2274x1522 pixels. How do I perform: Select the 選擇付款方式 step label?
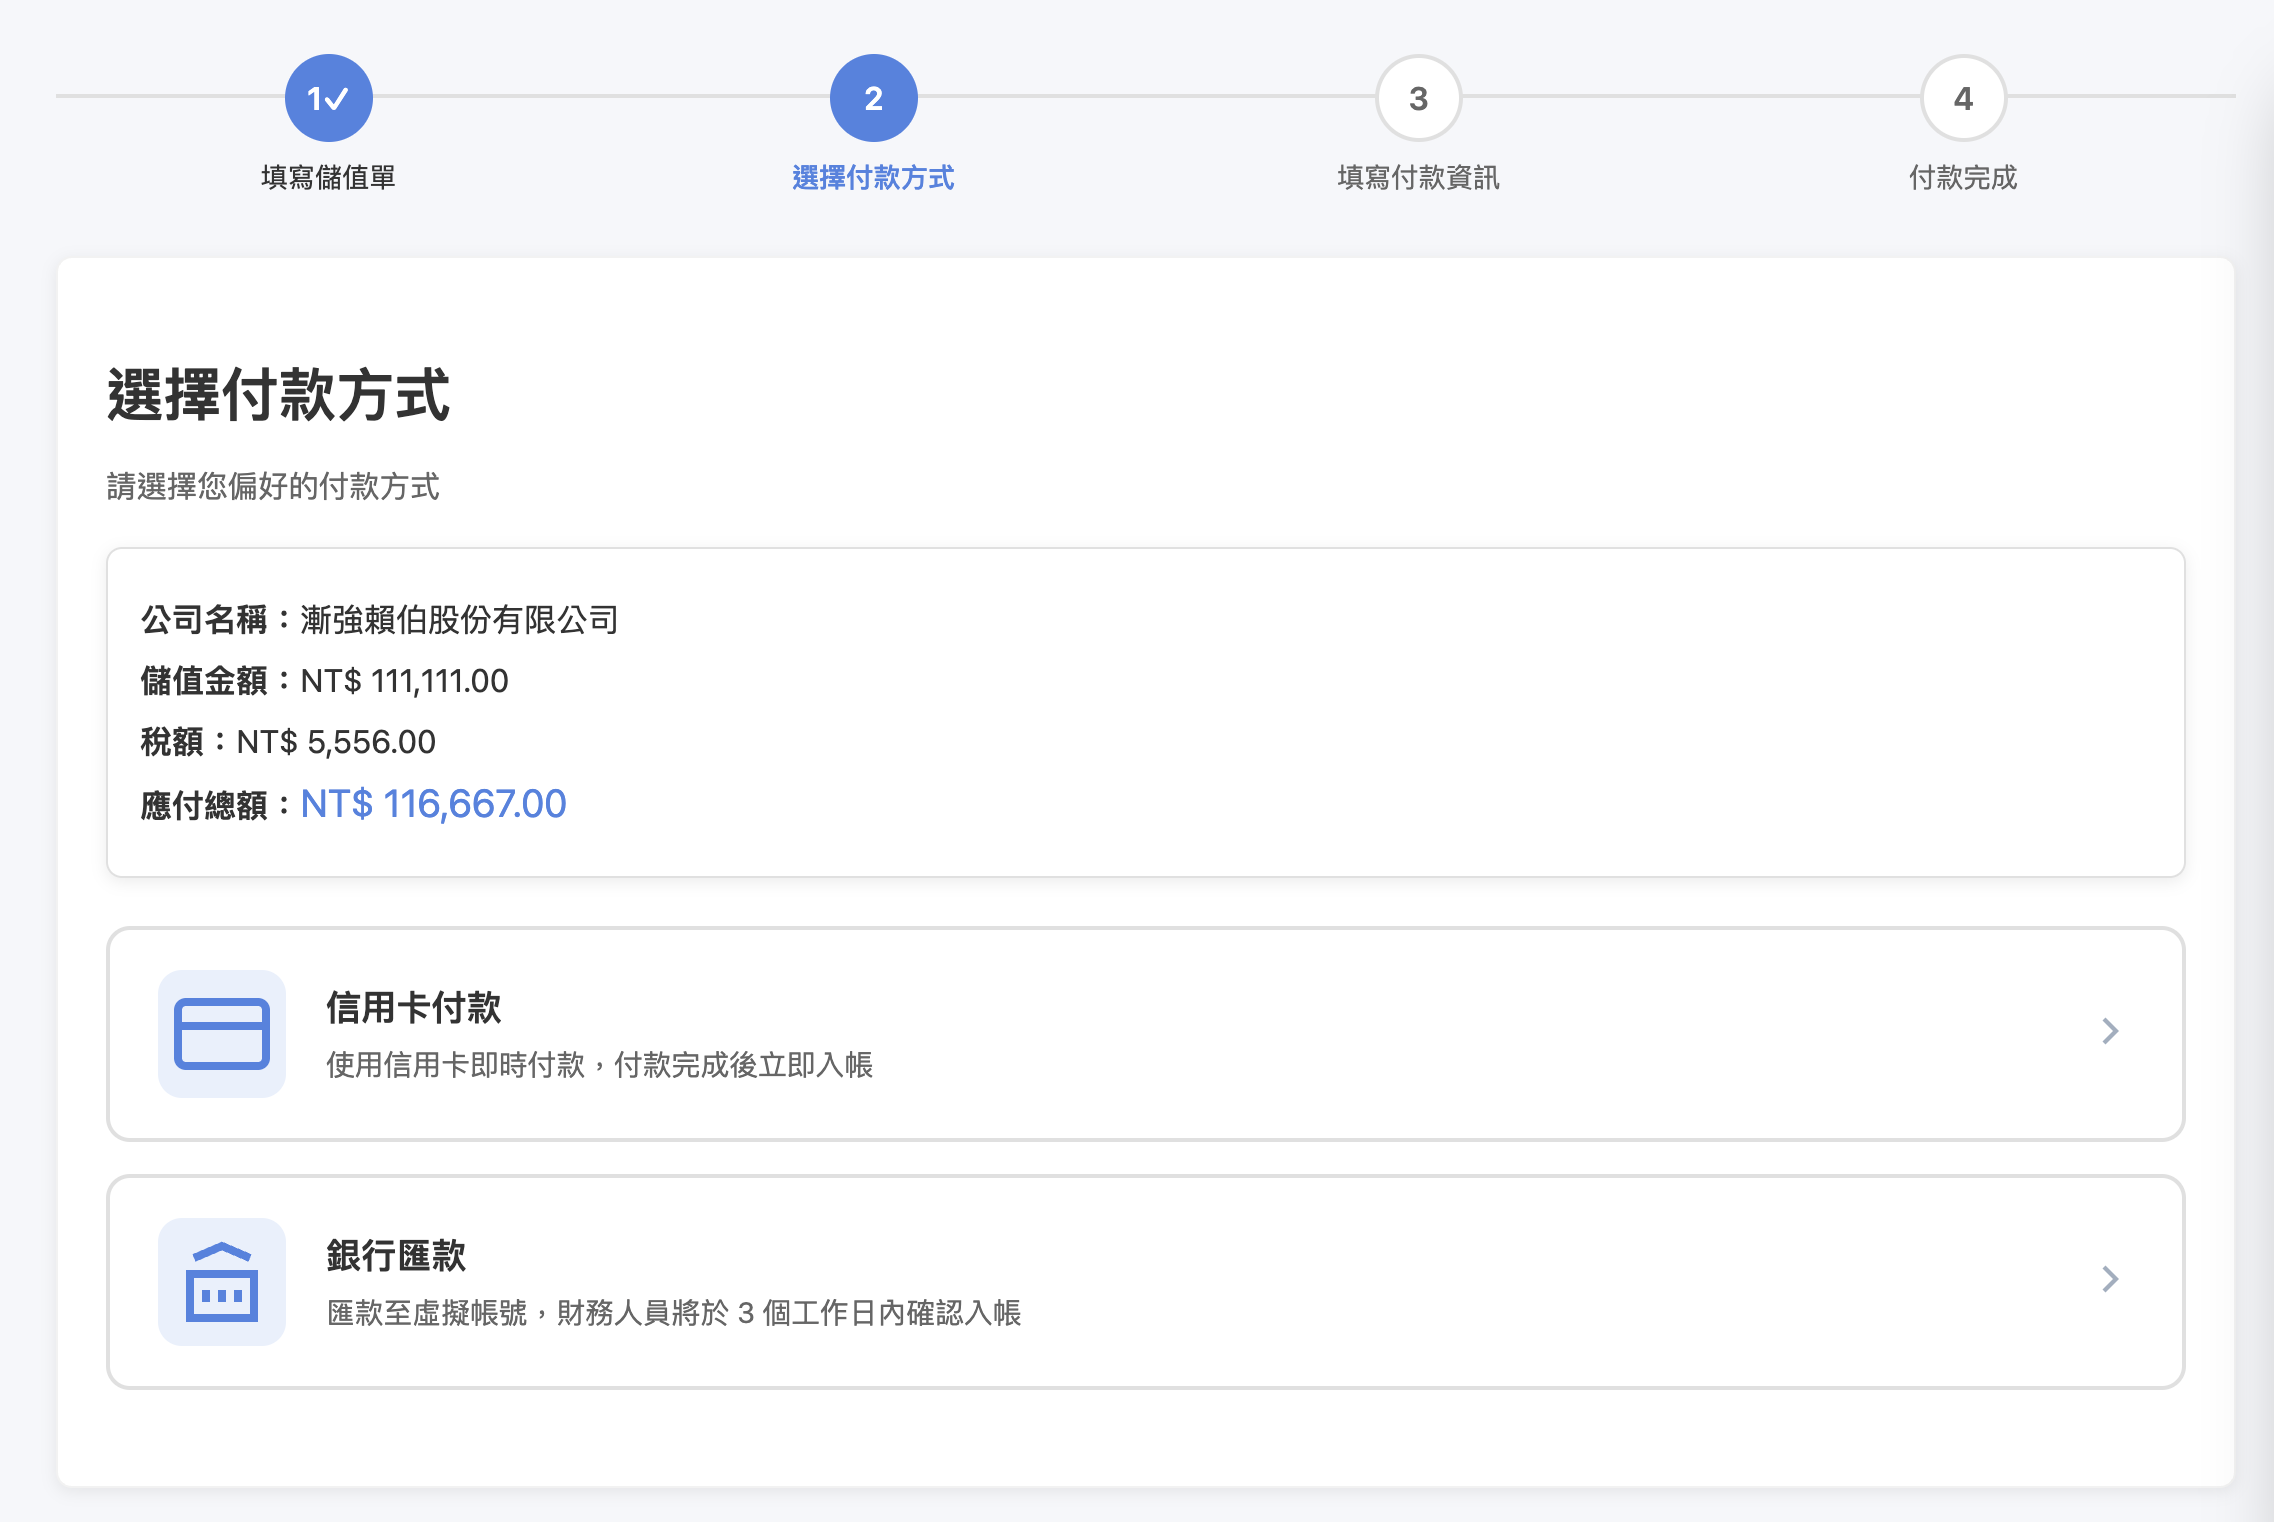874,178
